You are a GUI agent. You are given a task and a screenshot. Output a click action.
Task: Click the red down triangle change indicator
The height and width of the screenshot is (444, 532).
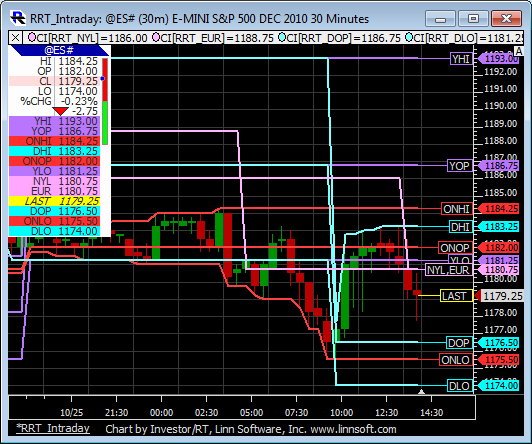point(61,111)
